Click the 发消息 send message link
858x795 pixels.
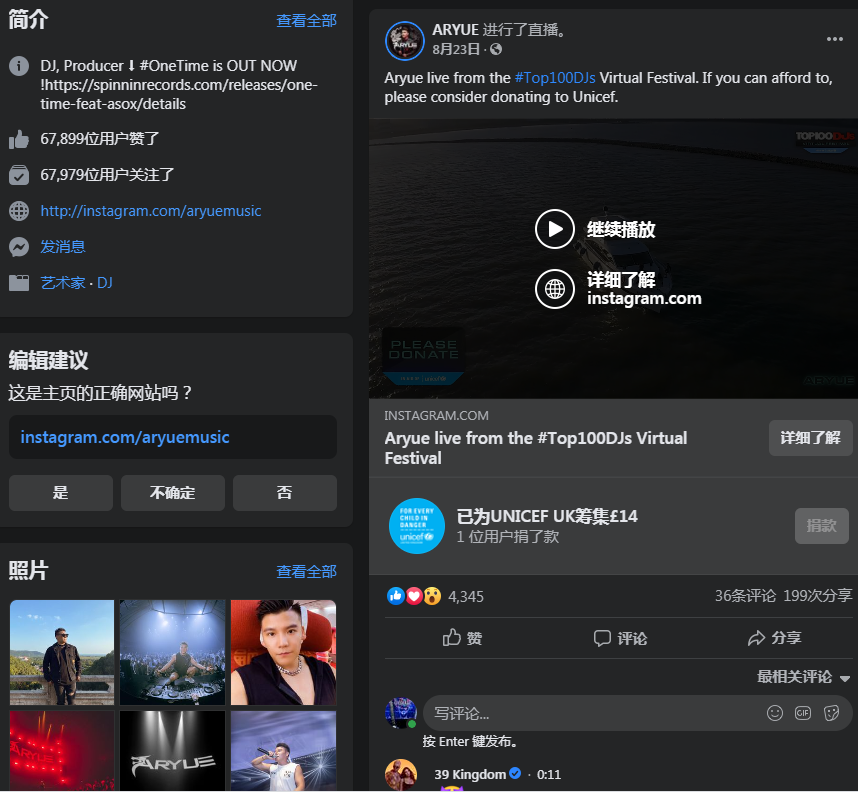point(63,247)
